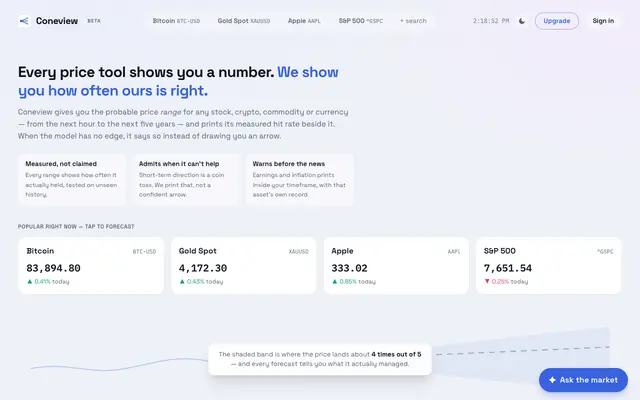The image size is (640, 400).
Task: Click the Measured, not claimed card
Action: [x=72, y=180]
